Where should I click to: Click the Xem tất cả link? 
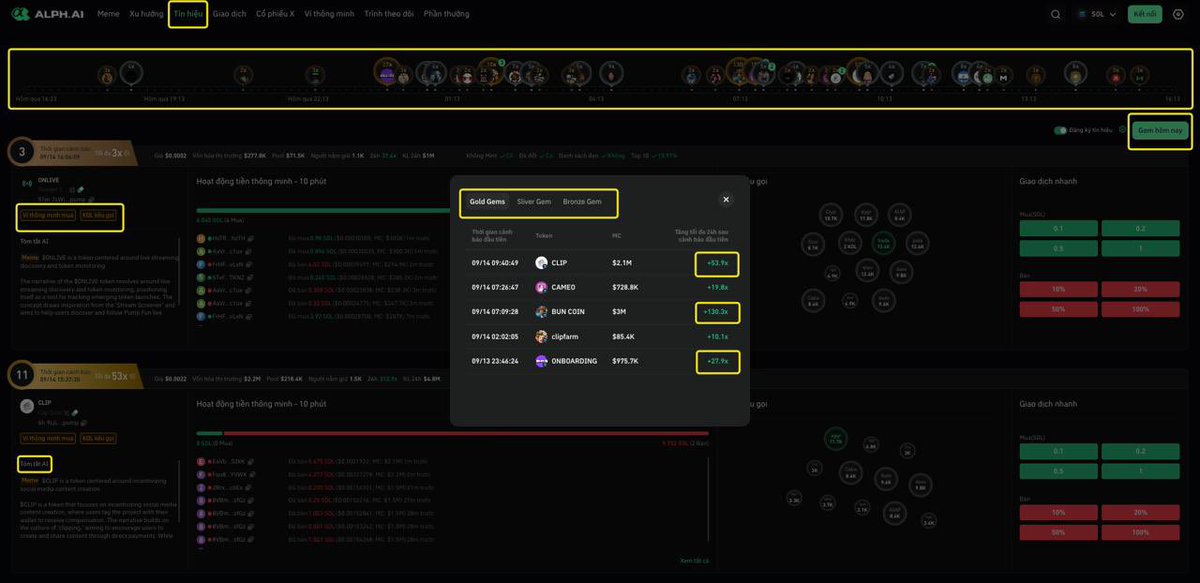[x=693, y=560]
